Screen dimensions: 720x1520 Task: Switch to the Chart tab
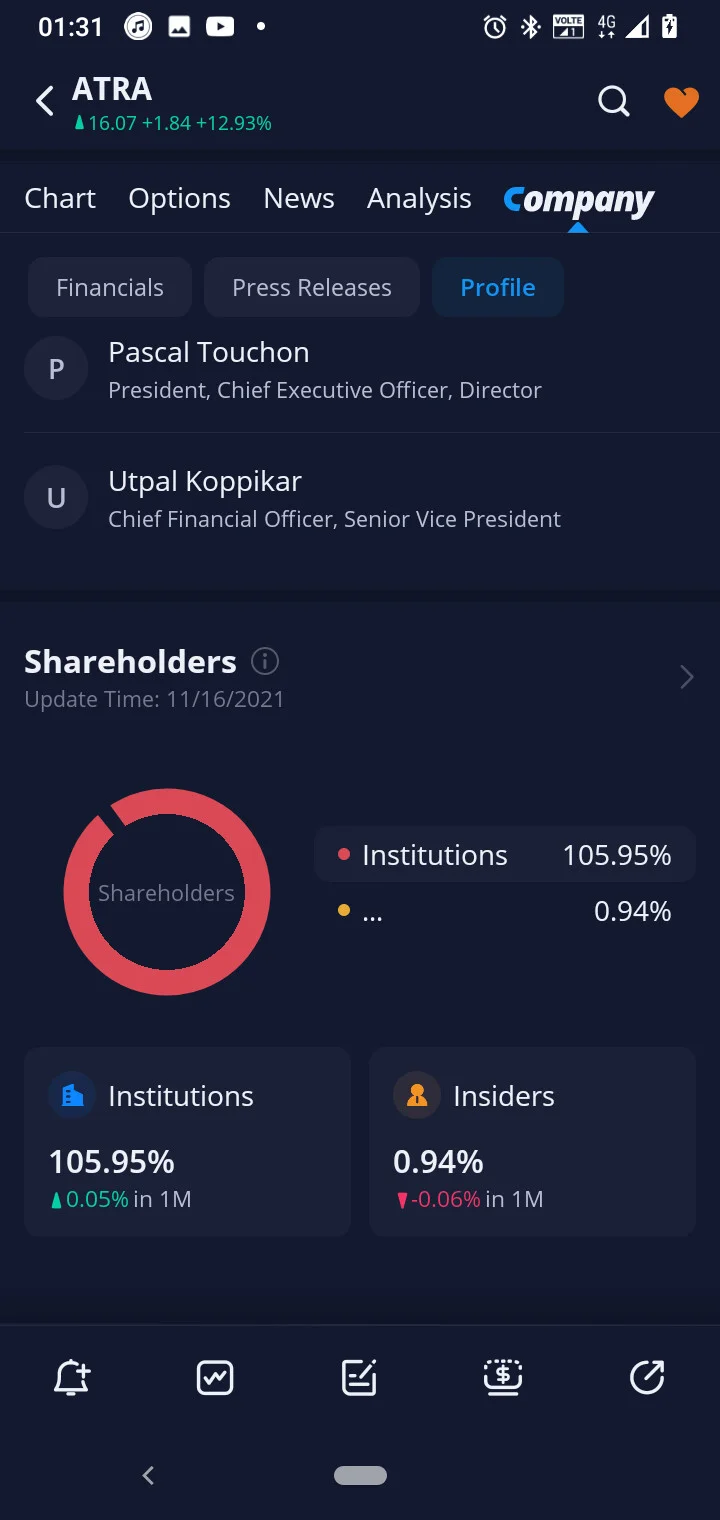(x=60, y=198)
